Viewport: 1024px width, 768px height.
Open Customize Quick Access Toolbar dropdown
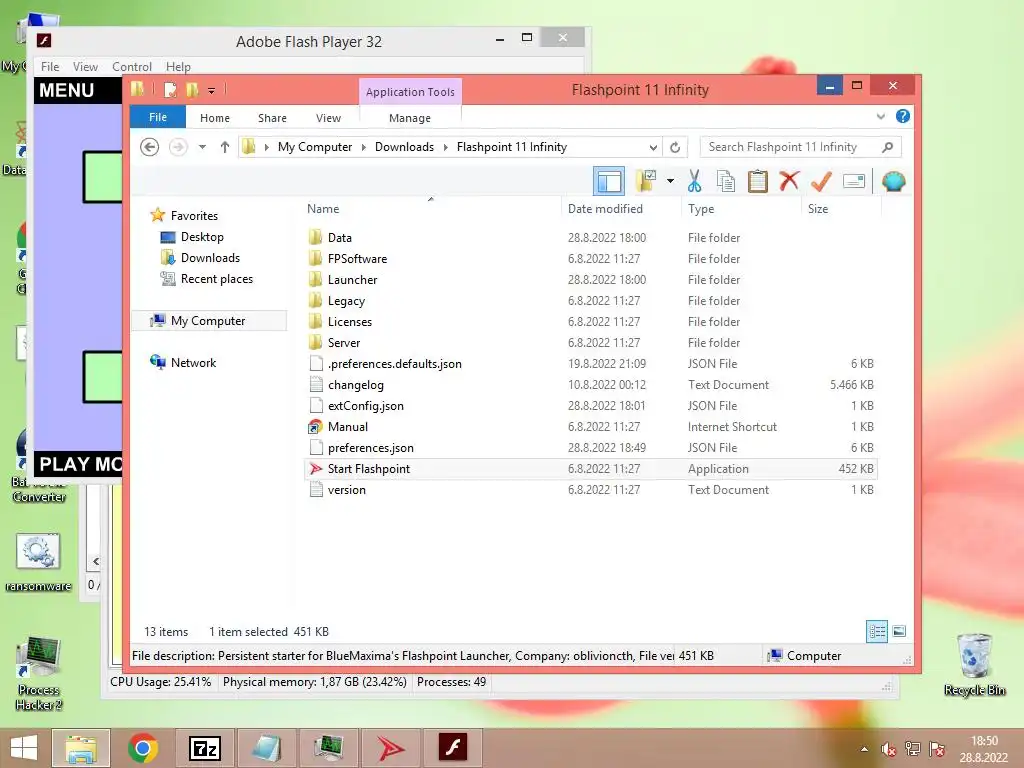(212, 90)
